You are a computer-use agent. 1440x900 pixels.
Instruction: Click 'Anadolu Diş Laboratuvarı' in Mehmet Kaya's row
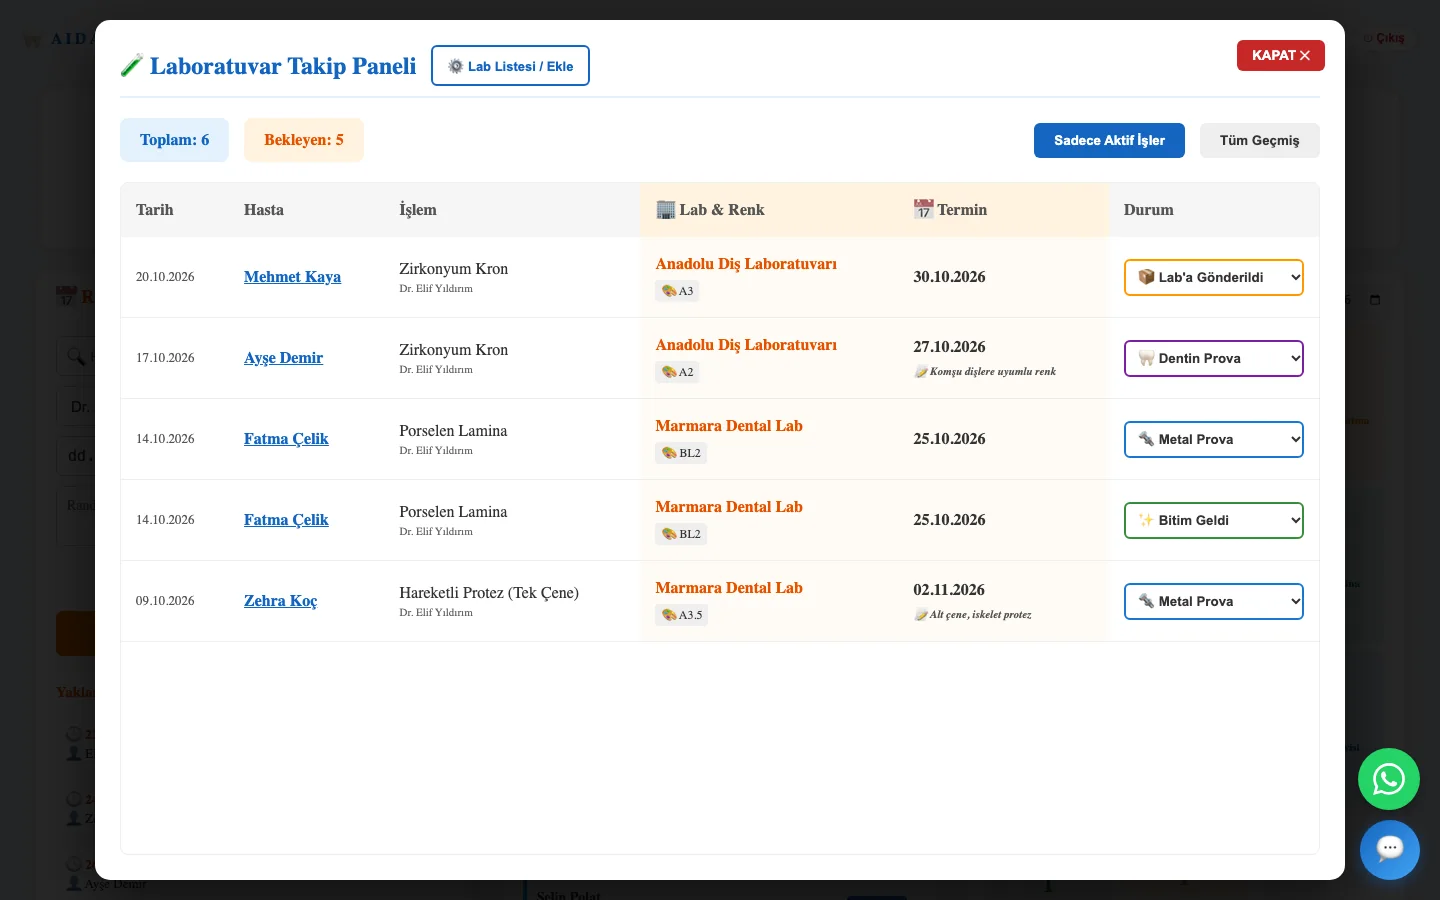coord(746,264)
